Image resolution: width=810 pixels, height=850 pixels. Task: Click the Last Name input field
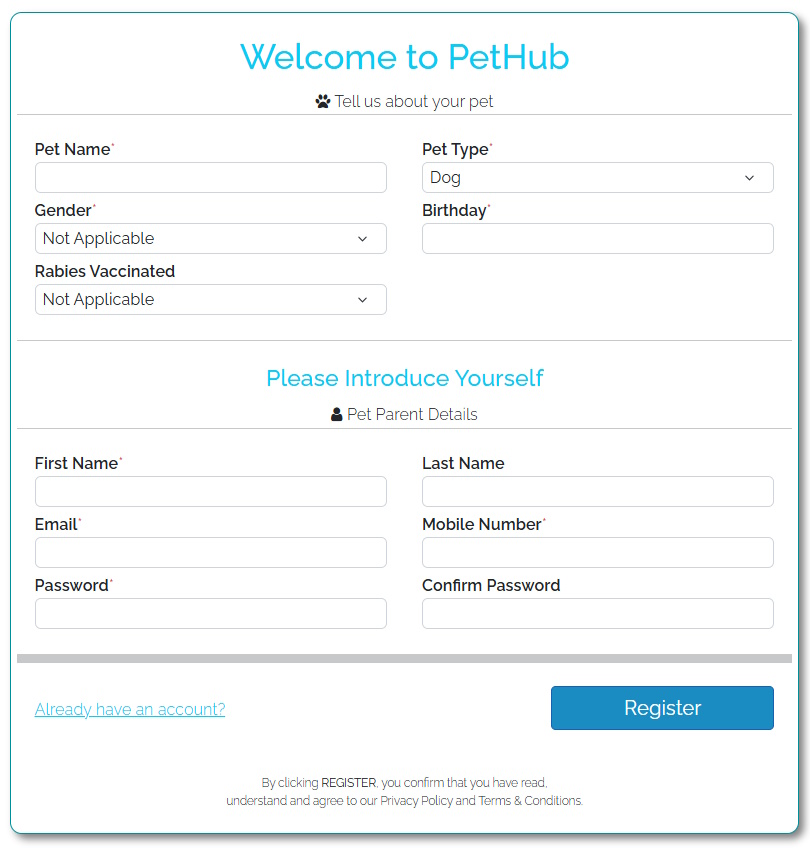click(x=597, y=491)
